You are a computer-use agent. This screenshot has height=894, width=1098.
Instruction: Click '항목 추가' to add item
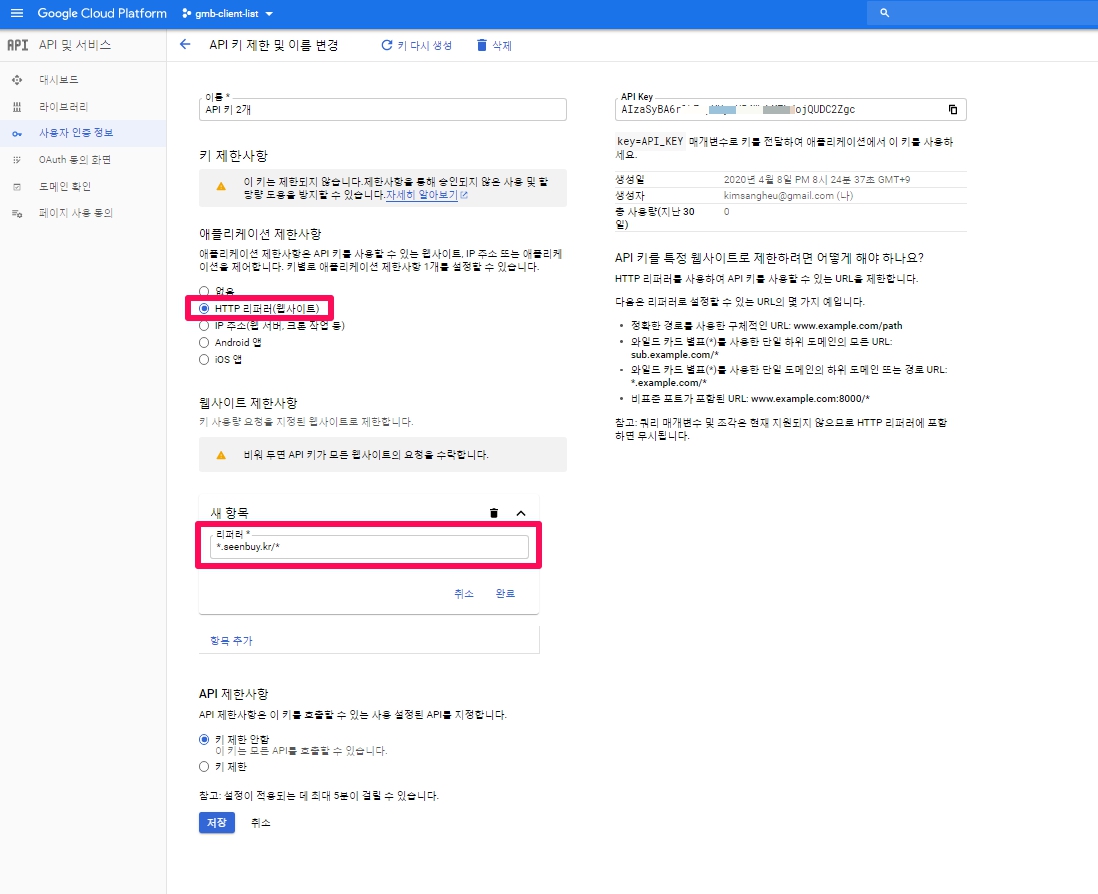coord(231,639)
